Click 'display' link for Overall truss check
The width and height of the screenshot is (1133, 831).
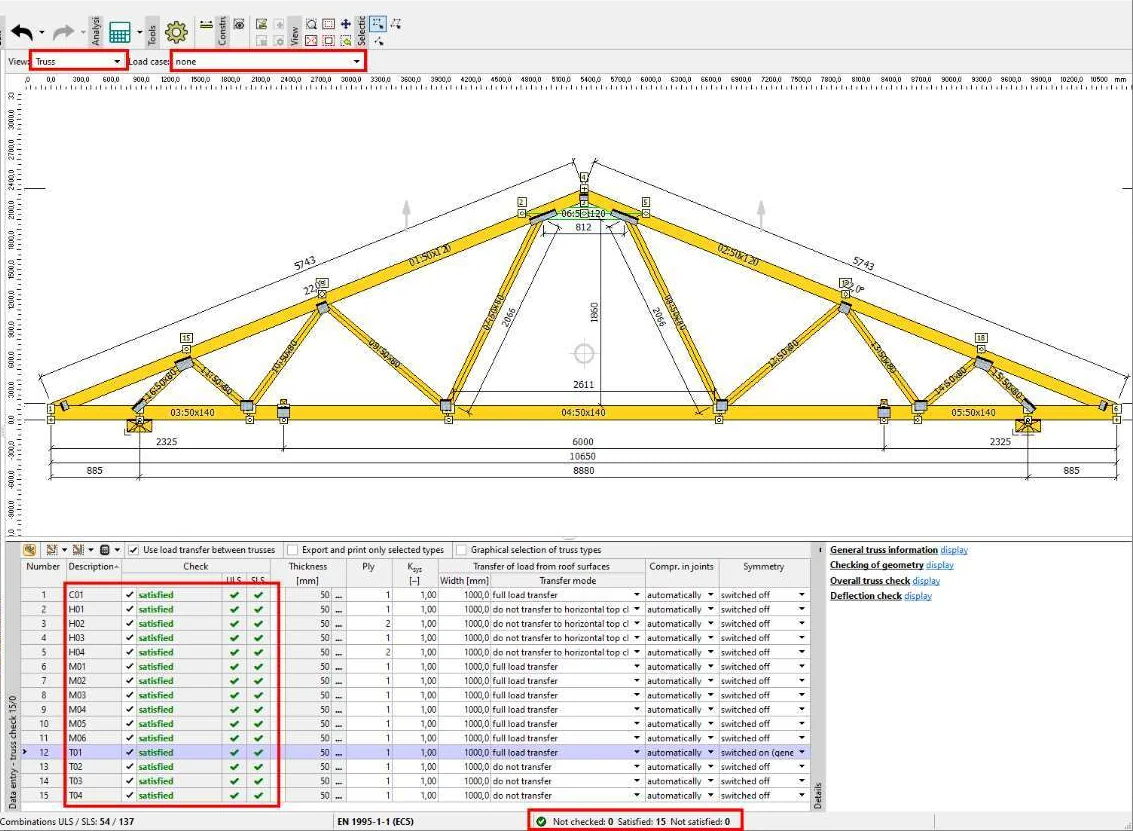tap(926, 581)
